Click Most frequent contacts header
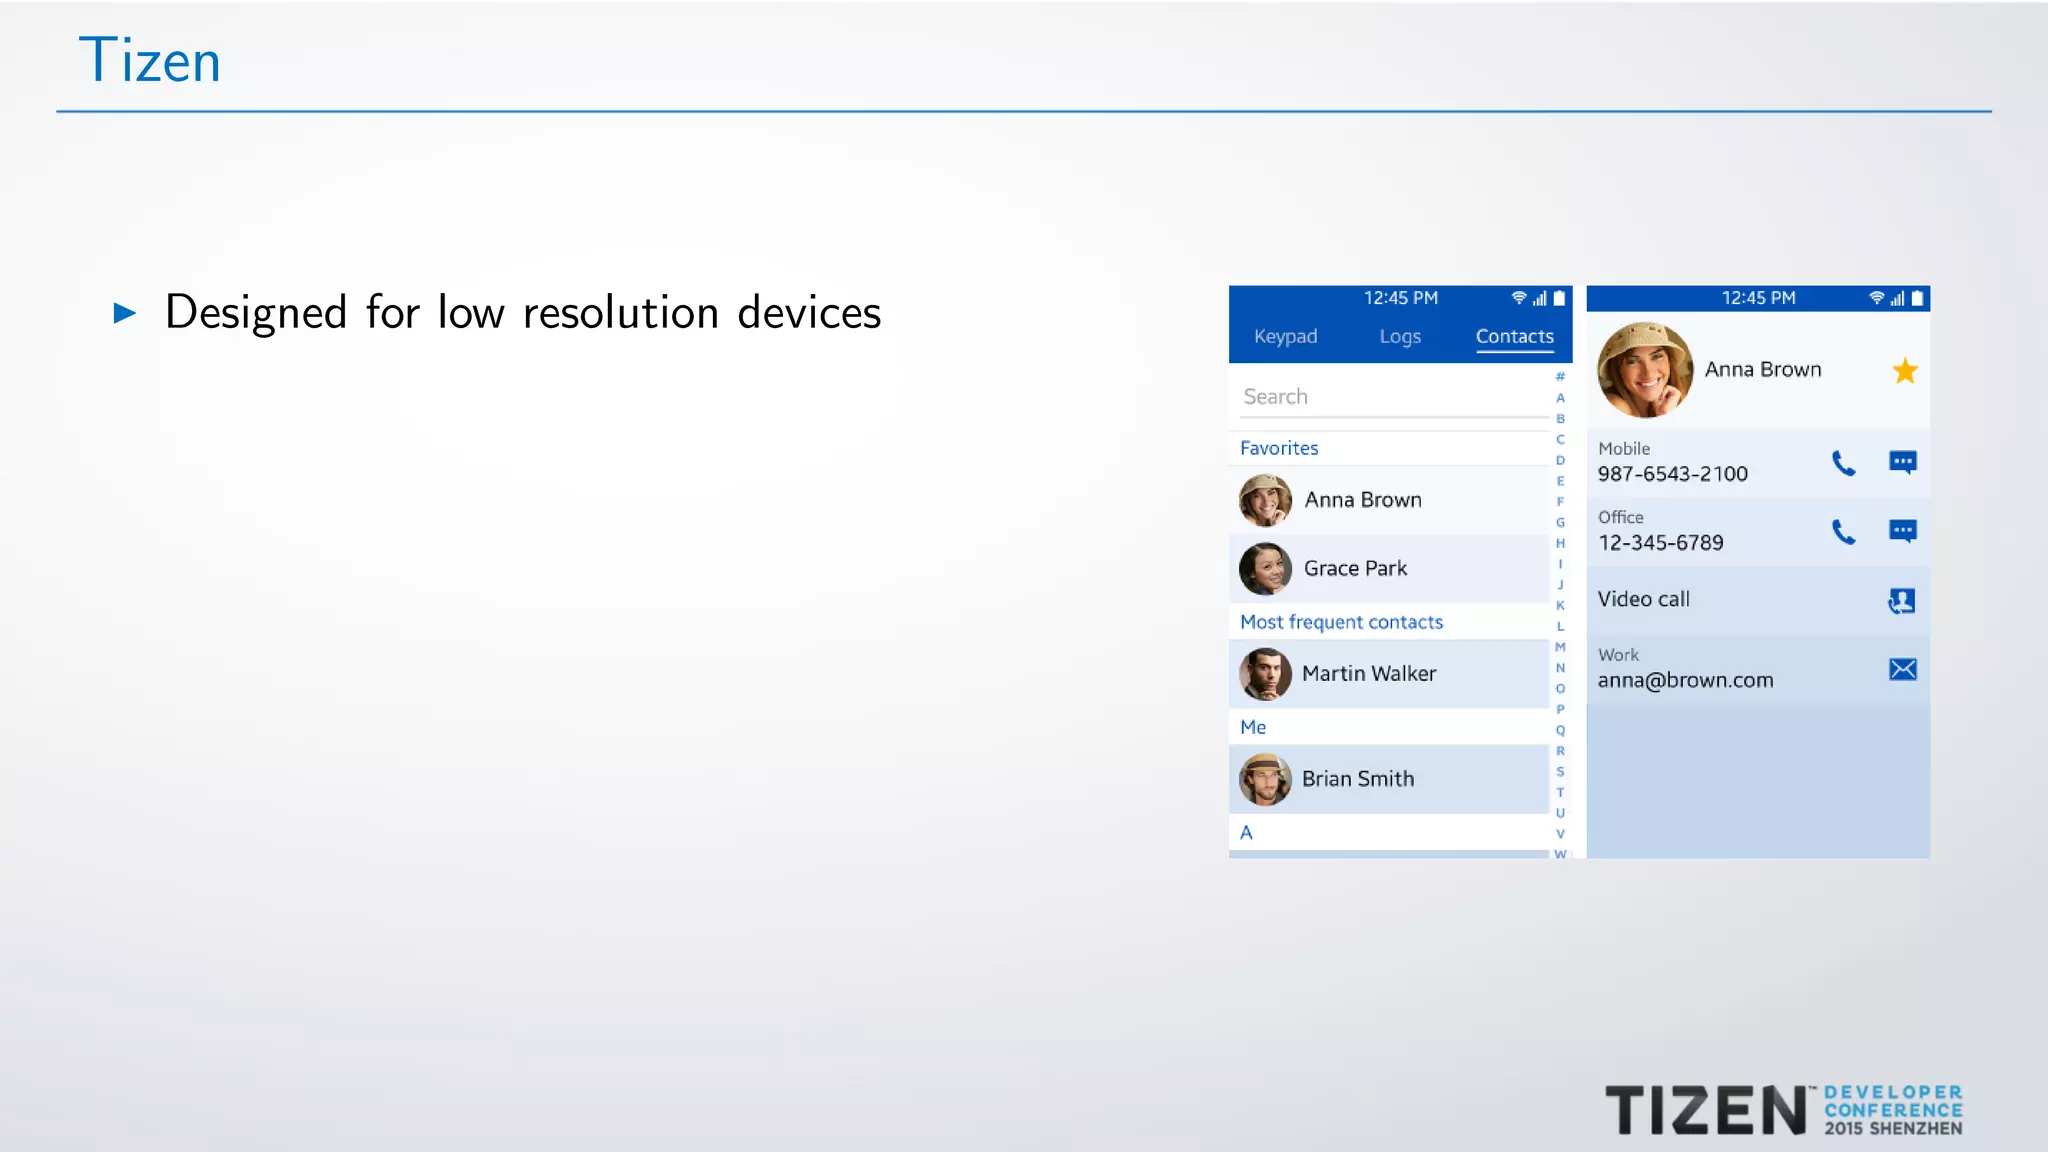Image resolution: width=2048 pixels, height=1152 pixels. (1341, 622)
